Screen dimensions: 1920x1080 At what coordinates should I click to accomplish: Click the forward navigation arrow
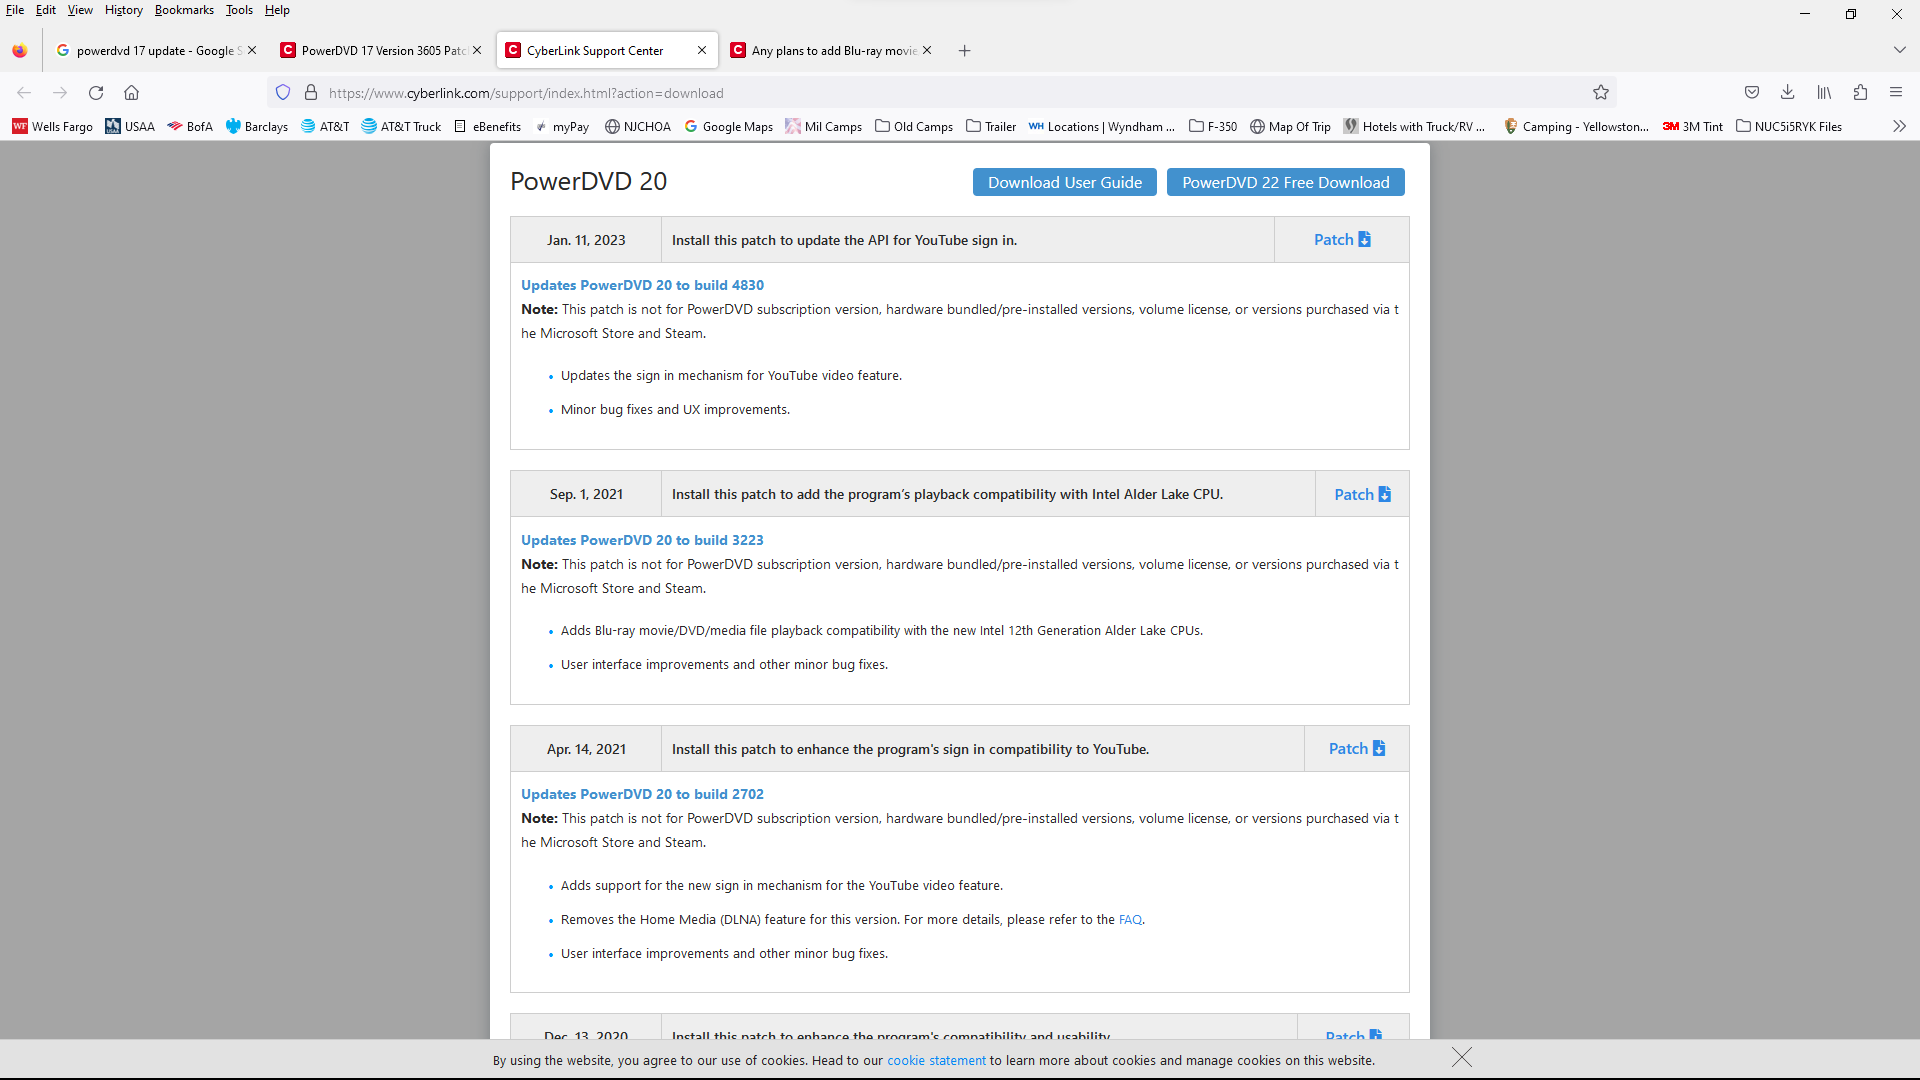pyautogui.click(x=60, y=93)
